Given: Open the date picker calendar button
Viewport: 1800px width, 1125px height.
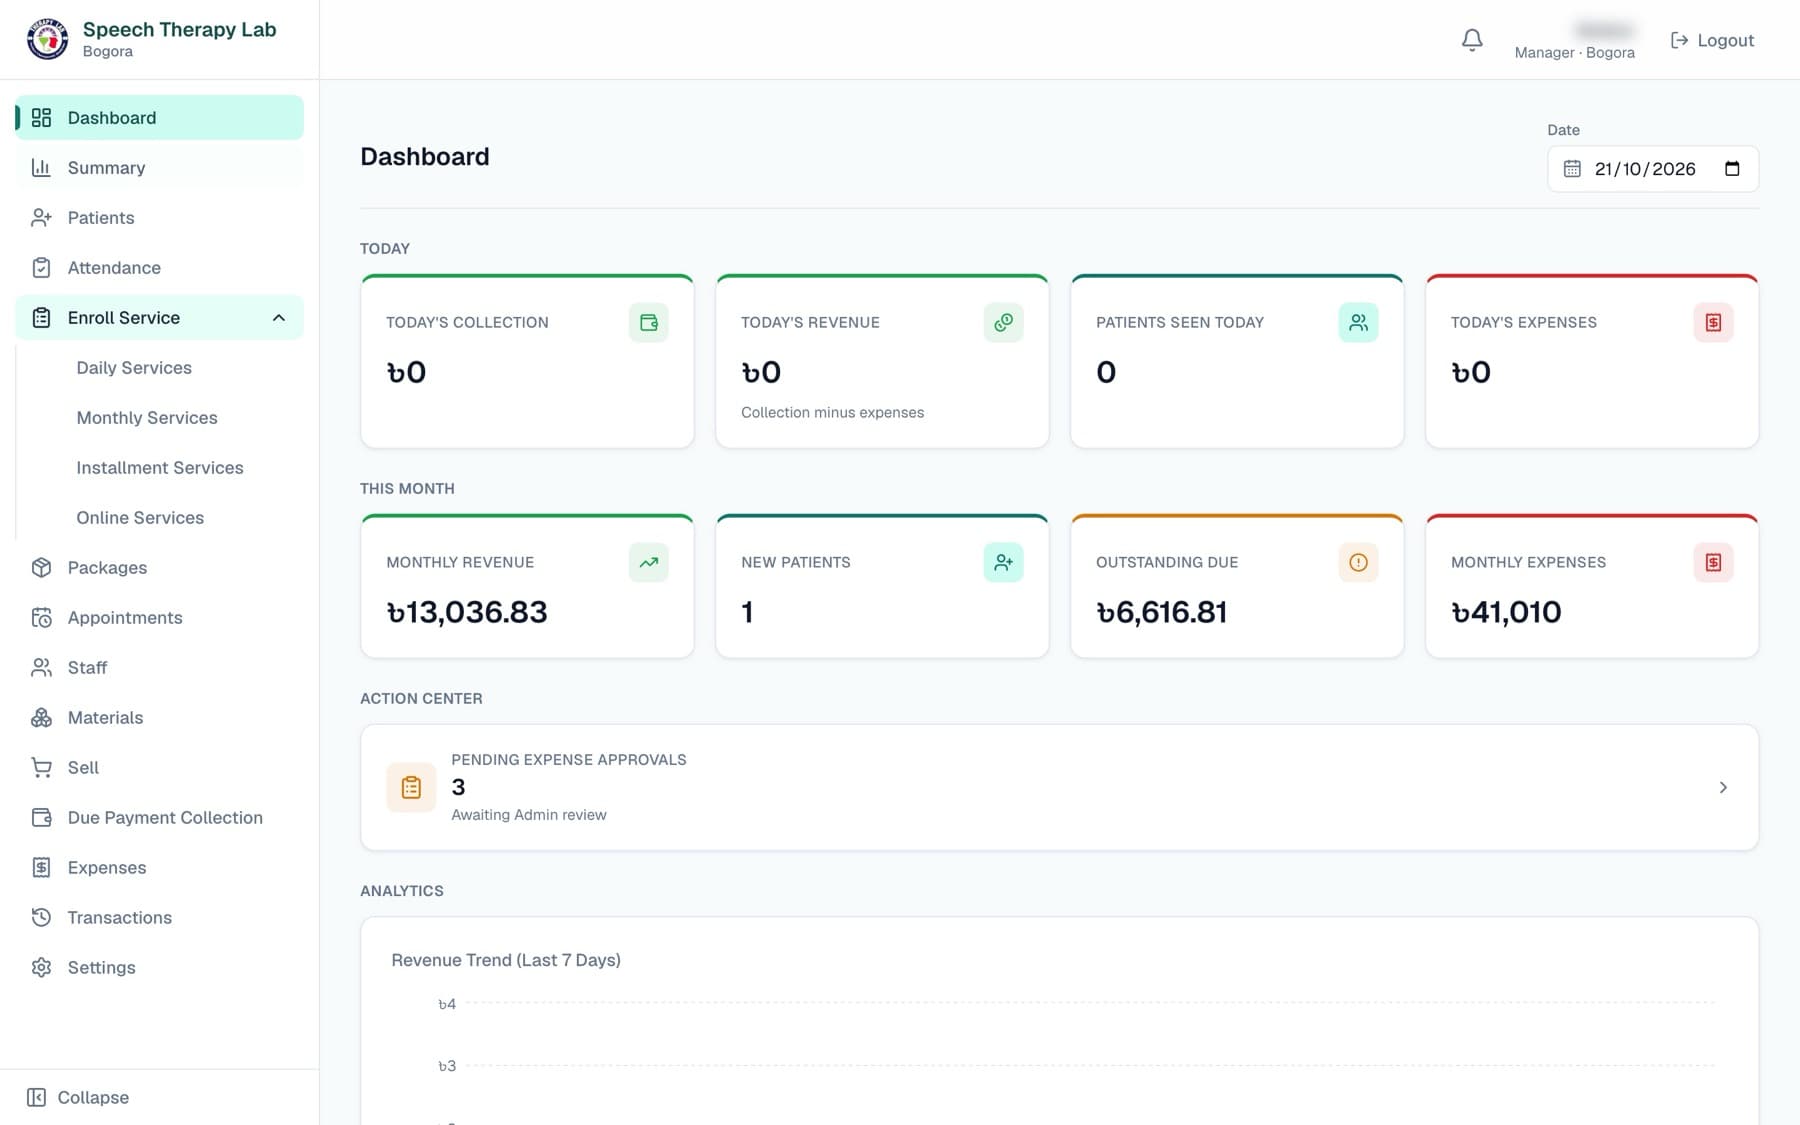Looking at the screenshot, I should pos(1732,169).
